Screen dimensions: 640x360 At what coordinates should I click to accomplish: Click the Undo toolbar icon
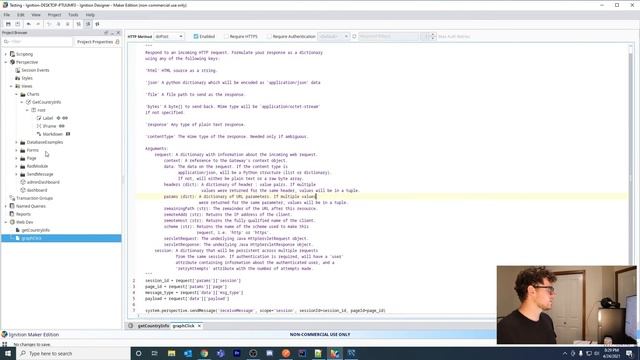click(x=29, y=24)
